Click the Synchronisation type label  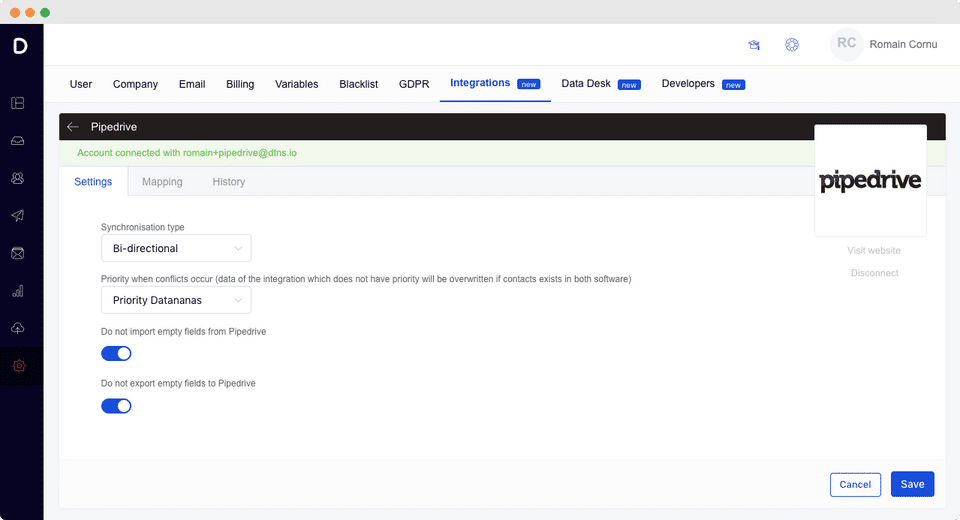[143, 227]
